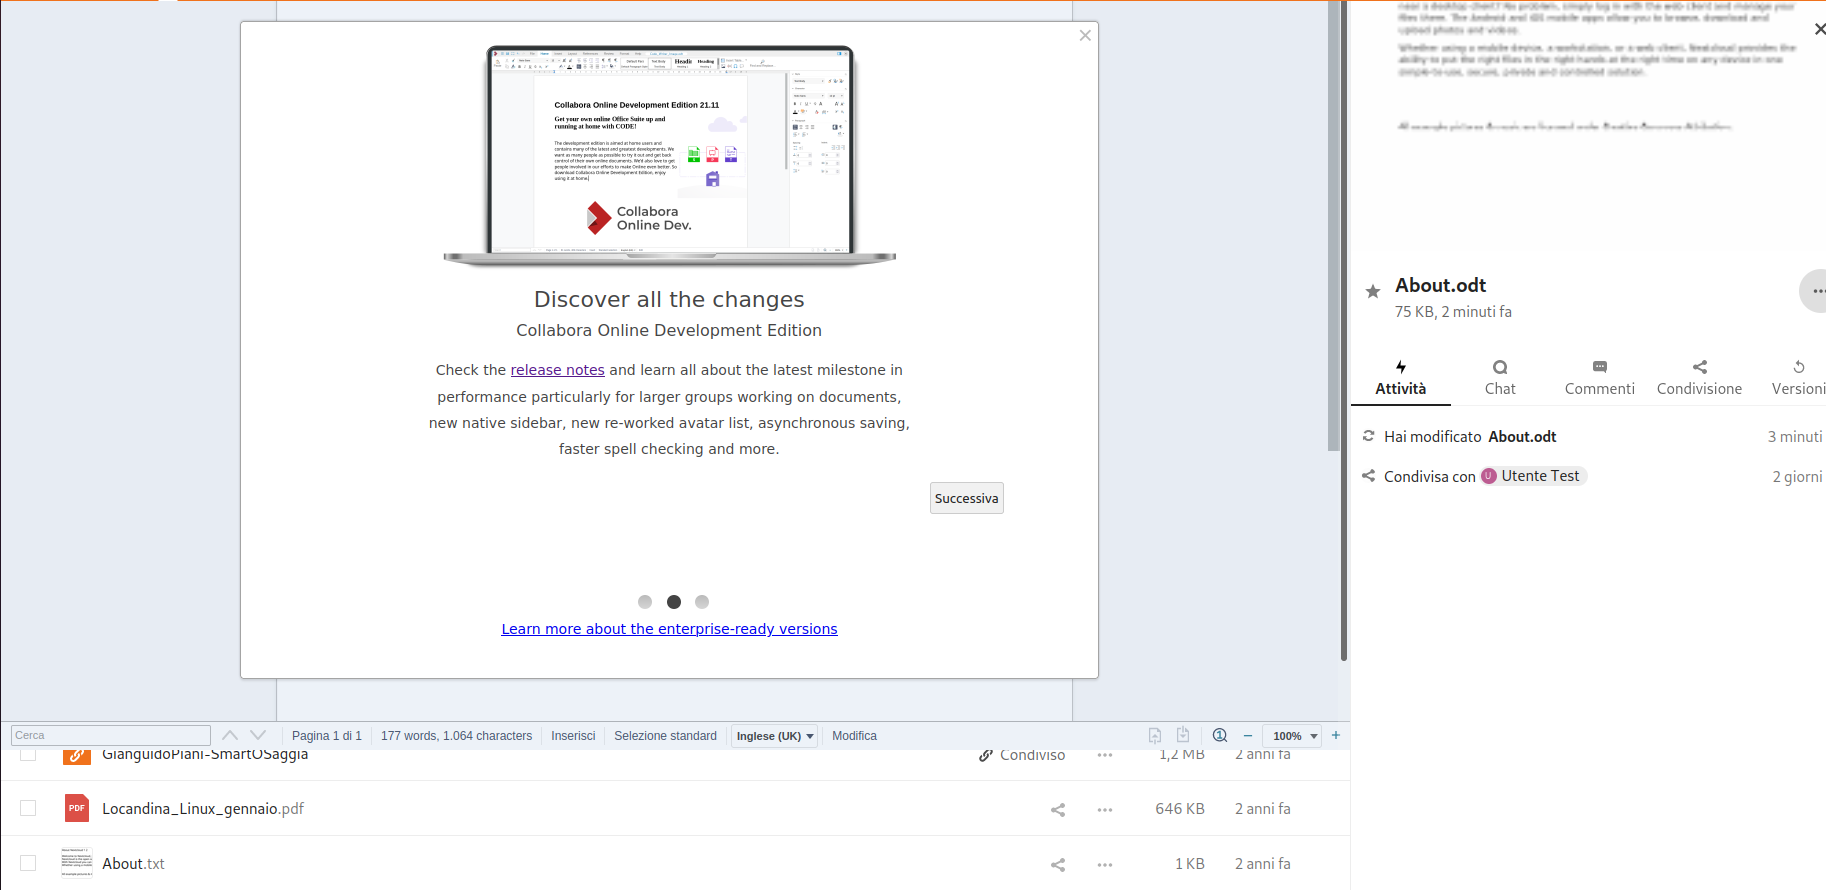Click About.odt in the modified activity
1826x890 pixels.
click(x=1522, y=437)
